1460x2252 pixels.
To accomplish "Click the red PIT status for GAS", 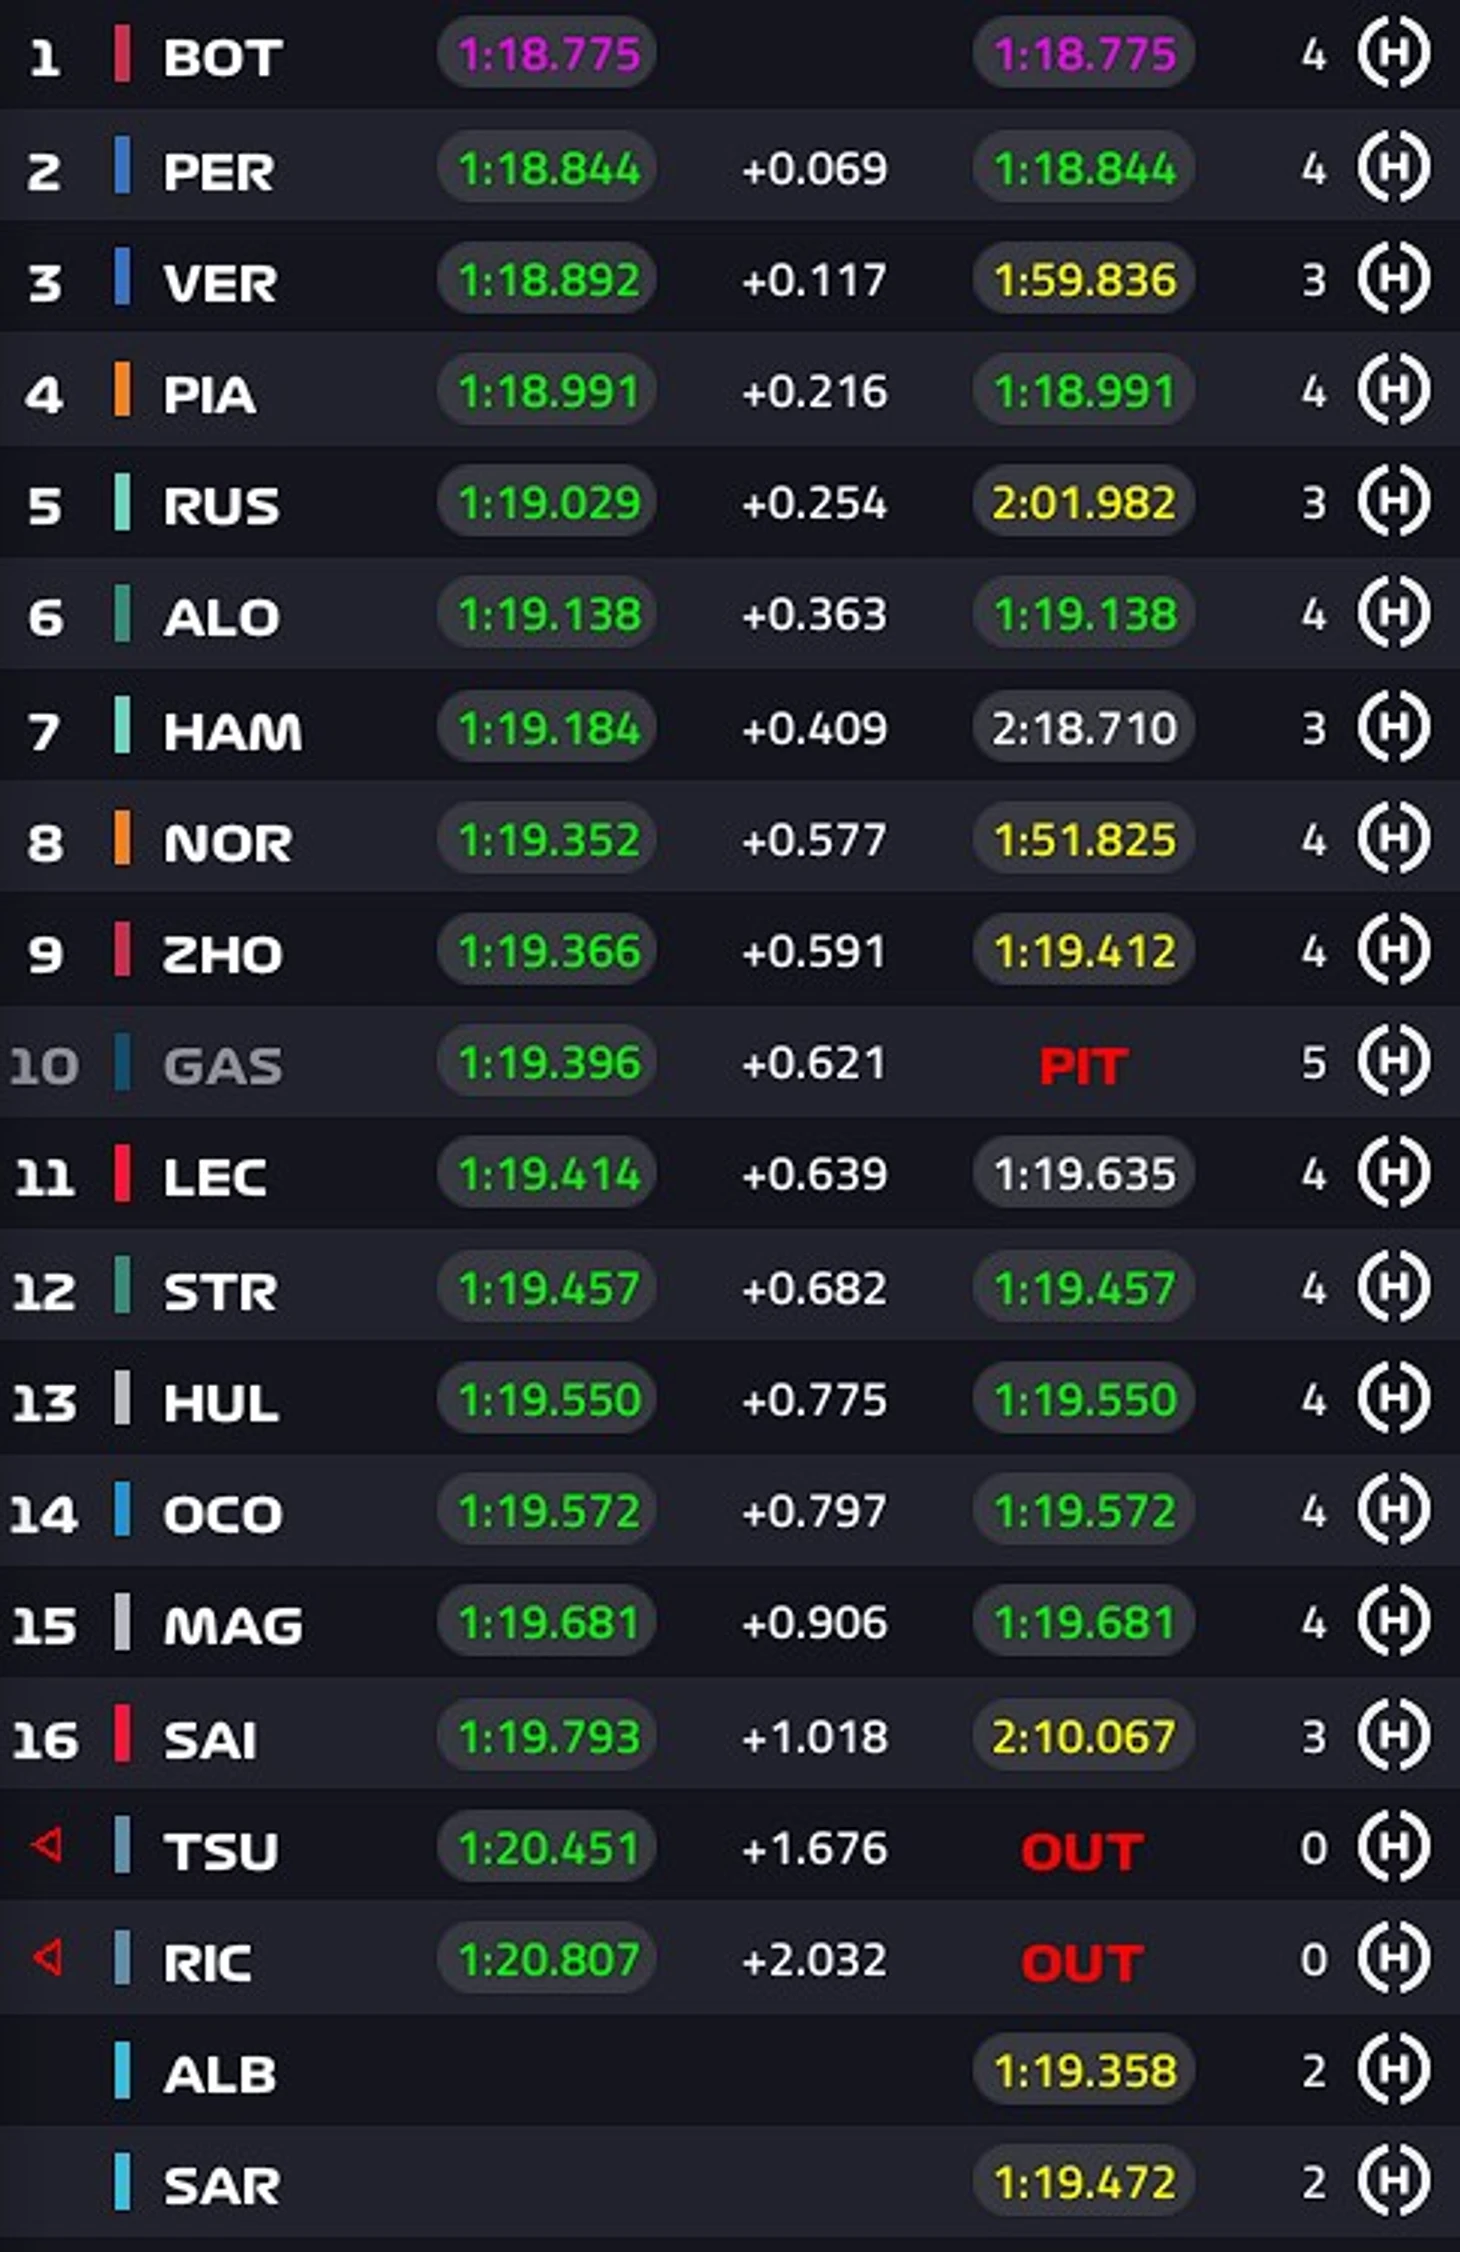I will tap(1083, 1066).
